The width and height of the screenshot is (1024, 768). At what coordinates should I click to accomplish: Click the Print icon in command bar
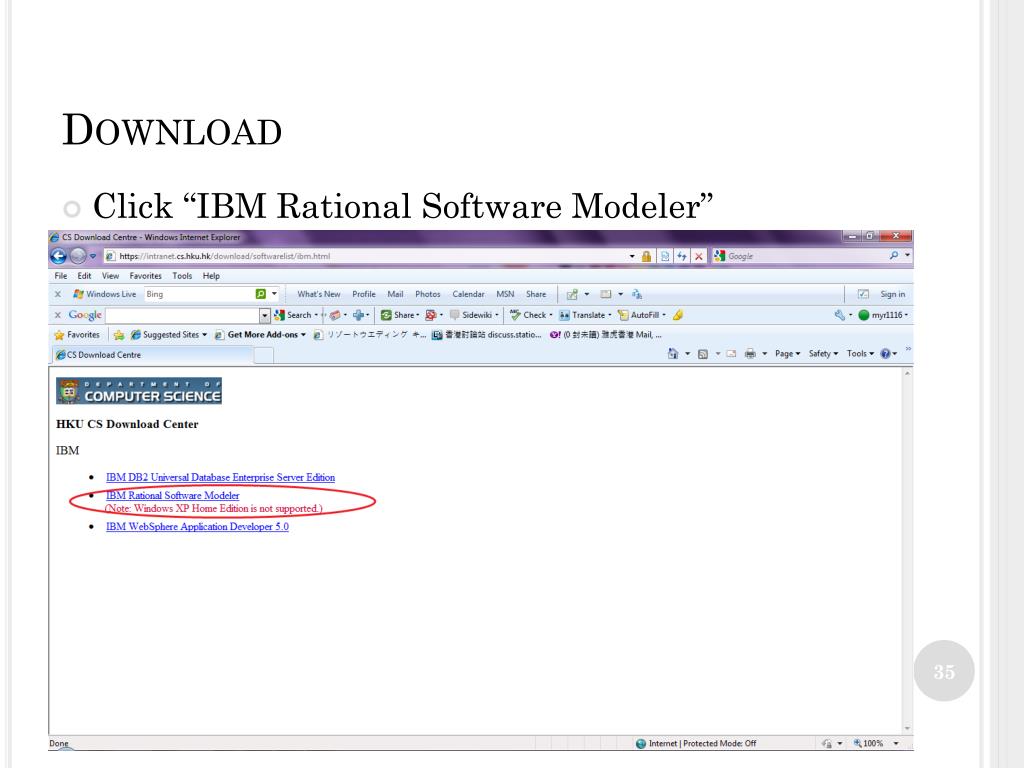point(750,353)
